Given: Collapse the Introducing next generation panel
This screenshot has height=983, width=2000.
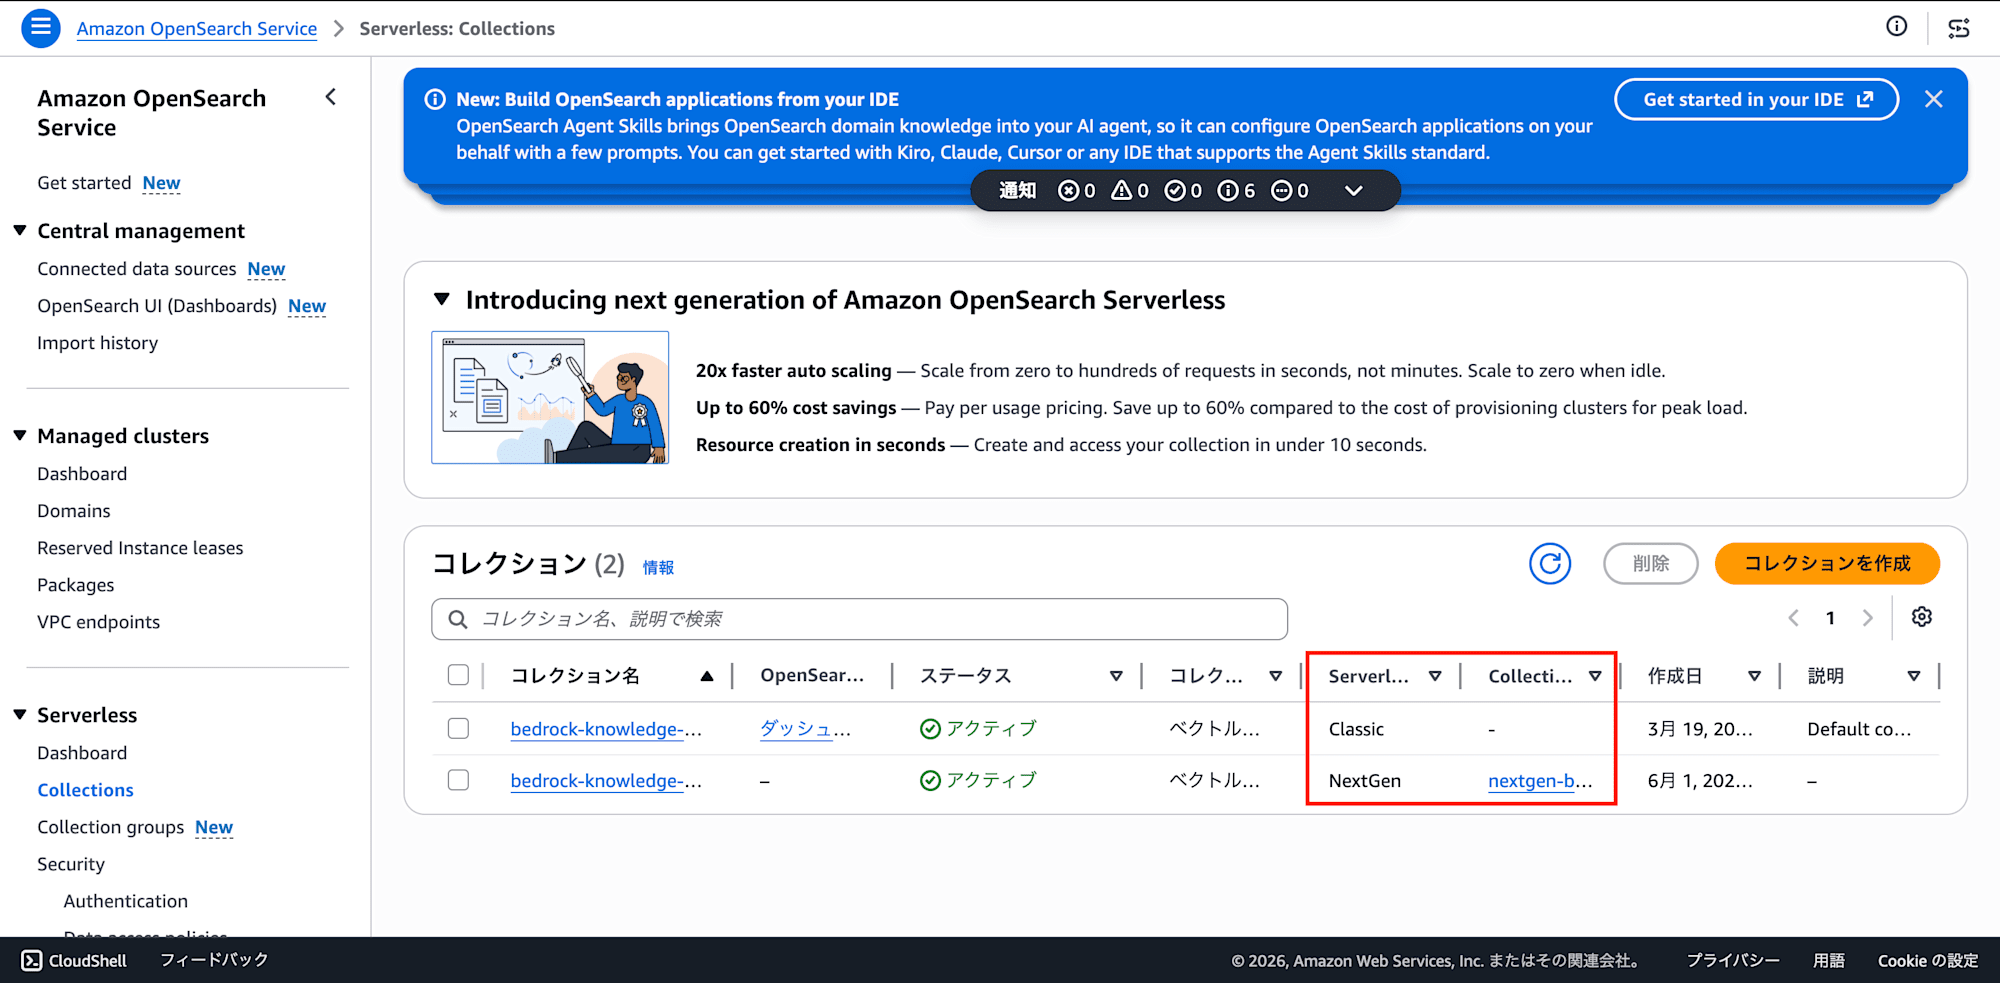Looking at the screenshot, I should pos(441,299).
